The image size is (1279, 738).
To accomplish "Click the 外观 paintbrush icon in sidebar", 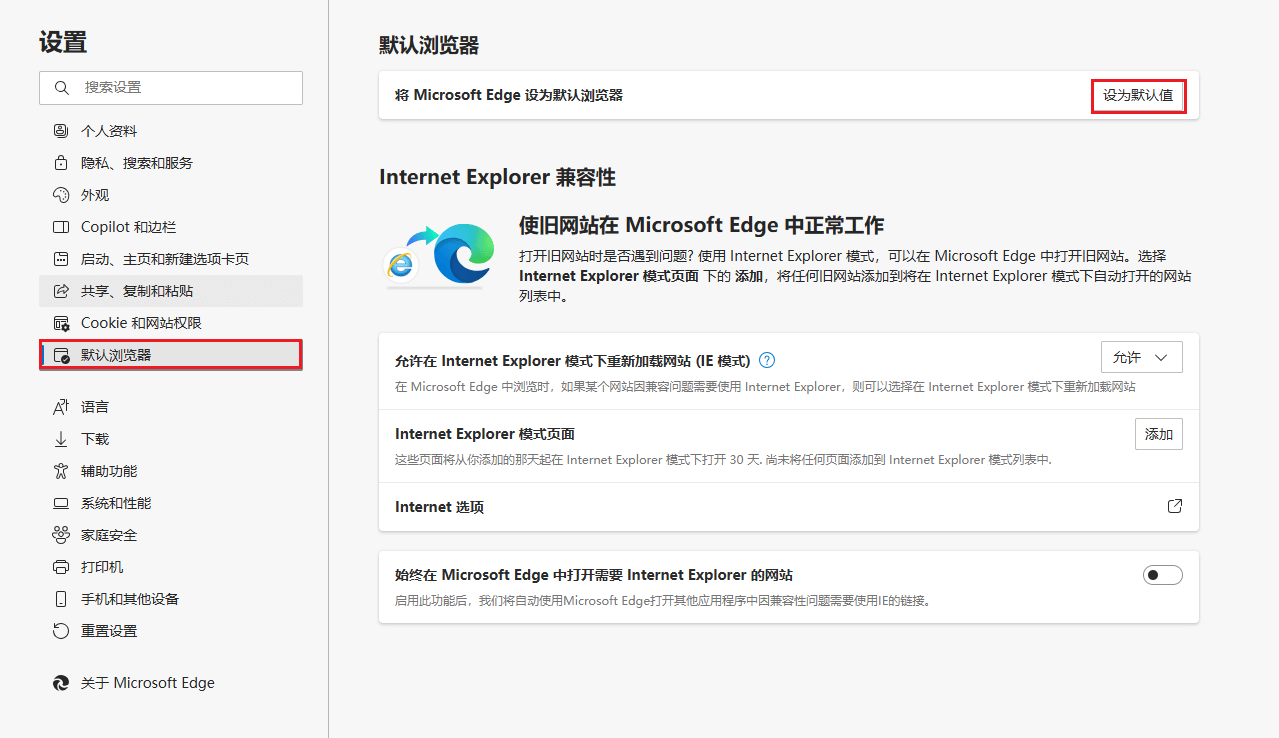I will click(60, 194).
